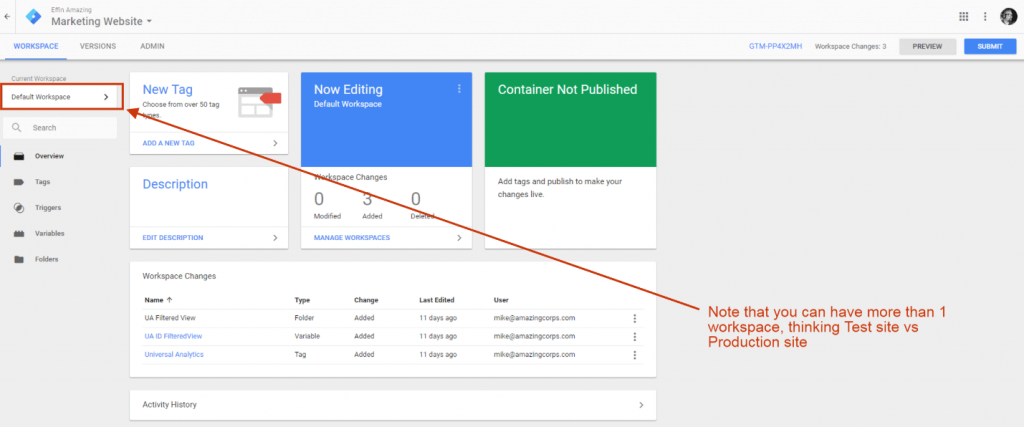Click chevron beside Edit Description
Screen dimensions: 1024x427
(x=275, y=238)
